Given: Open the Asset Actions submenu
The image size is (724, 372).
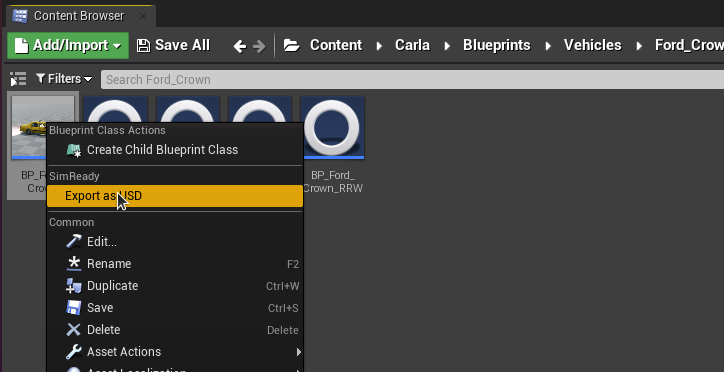Looking at the screenshot, I should (175, 352).
